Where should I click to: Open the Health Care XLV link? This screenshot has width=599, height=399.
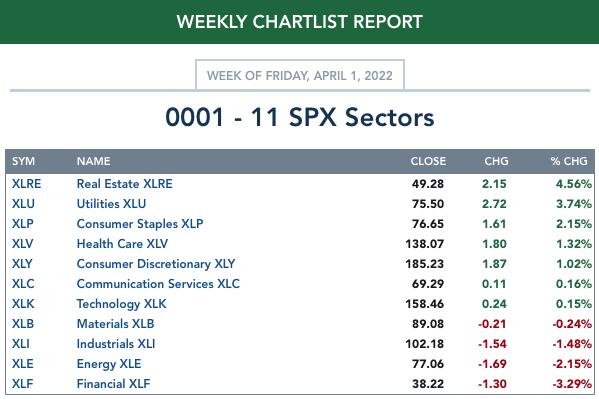coord(122,244)
